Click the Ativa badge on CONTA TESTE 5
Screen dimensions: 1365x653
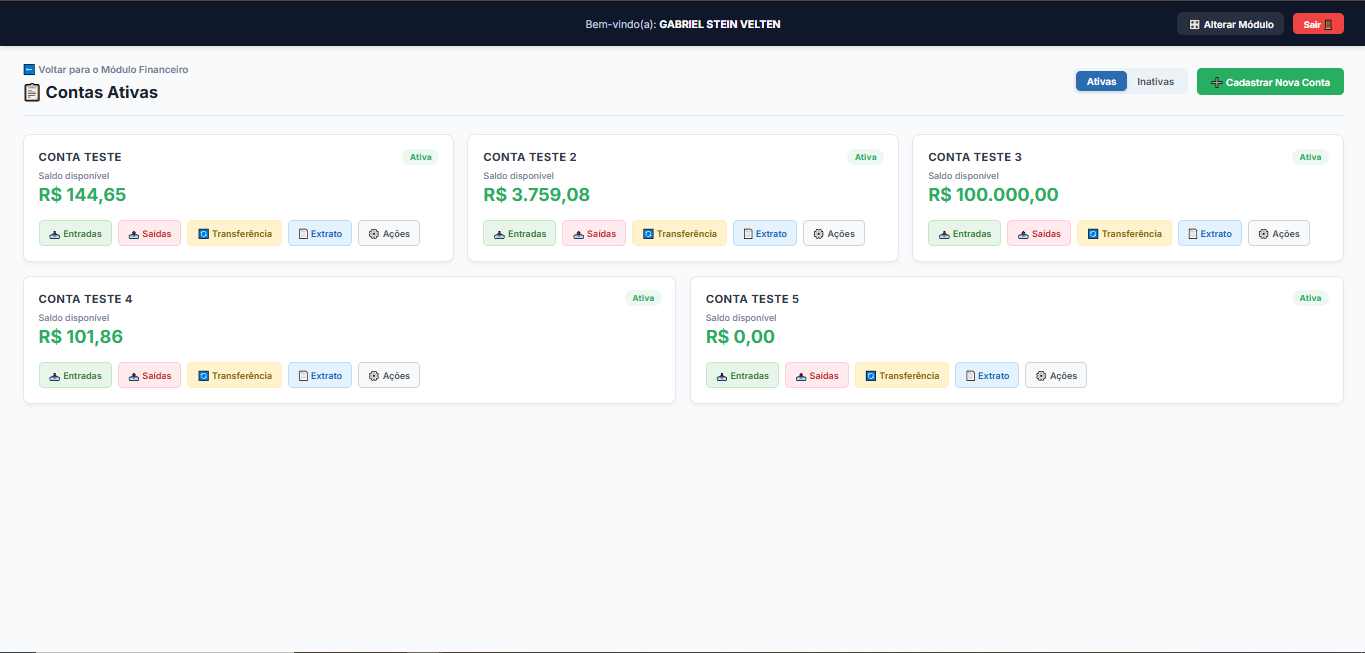pos(1310,298)
